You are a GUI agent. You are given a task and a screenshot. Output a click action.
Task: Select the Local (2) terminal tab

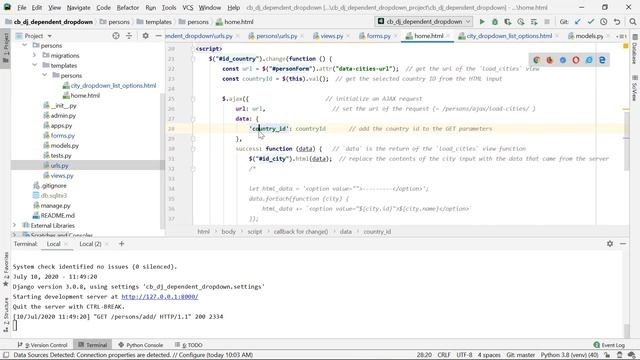90,244
